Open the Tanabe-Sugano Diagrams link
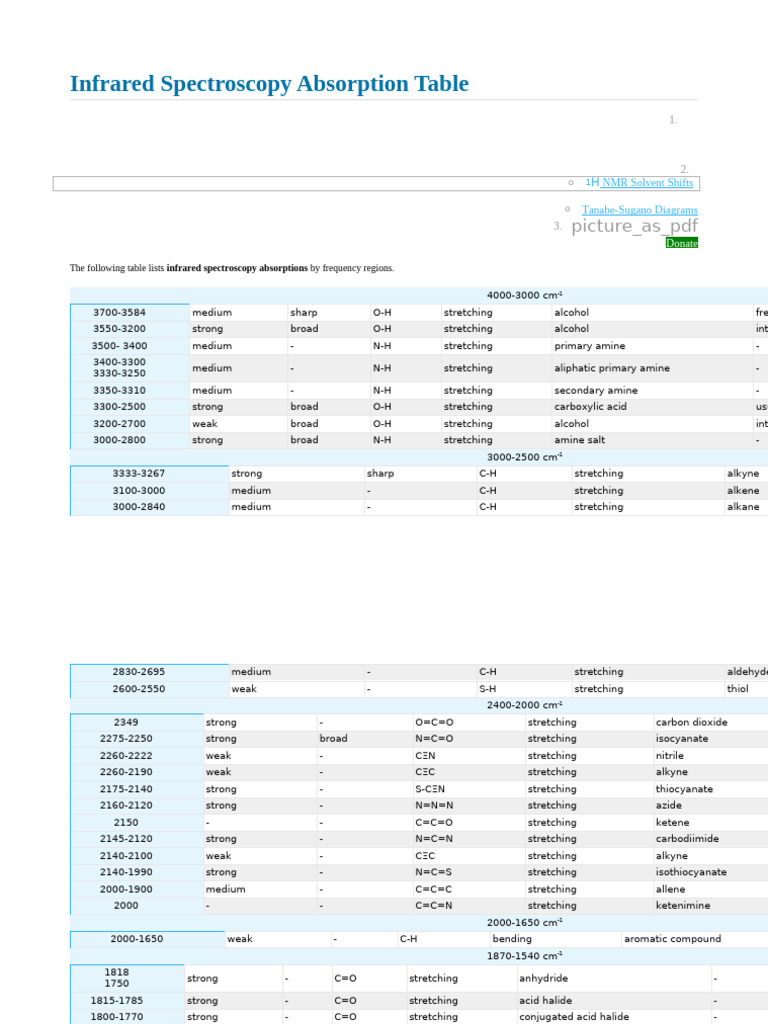Image resolution: width=768 pixels, height=1024 pixels. pos(639,210)
